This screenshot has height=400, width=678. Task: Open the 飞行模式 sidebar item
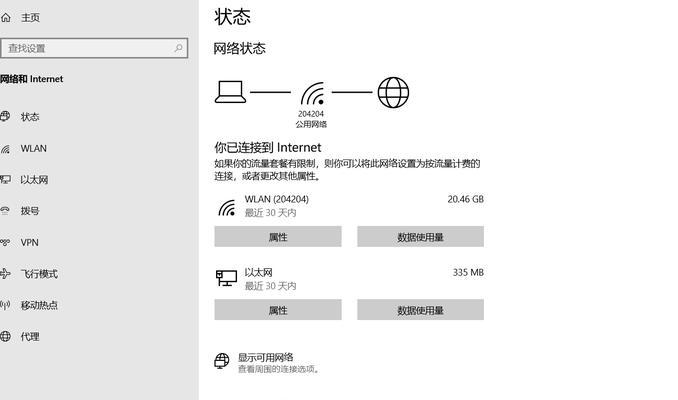pos(39,274)
